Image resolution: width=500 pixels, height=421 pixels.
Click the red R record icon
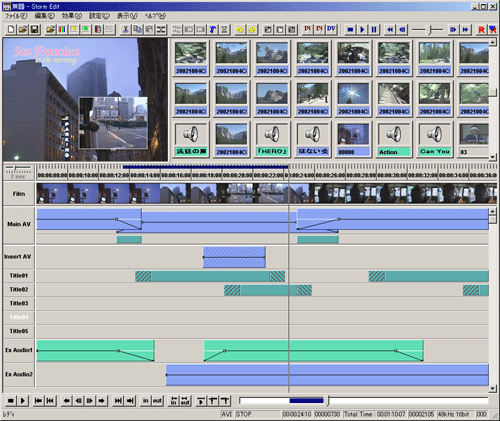point(481,30)
